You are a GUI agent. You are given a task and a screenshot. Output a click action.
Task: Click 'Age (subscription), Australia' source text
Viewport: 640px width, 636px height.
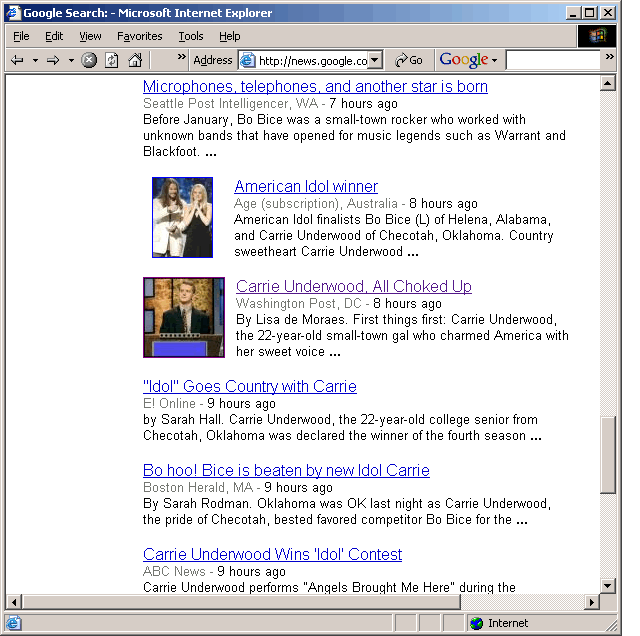click(316, 204)
